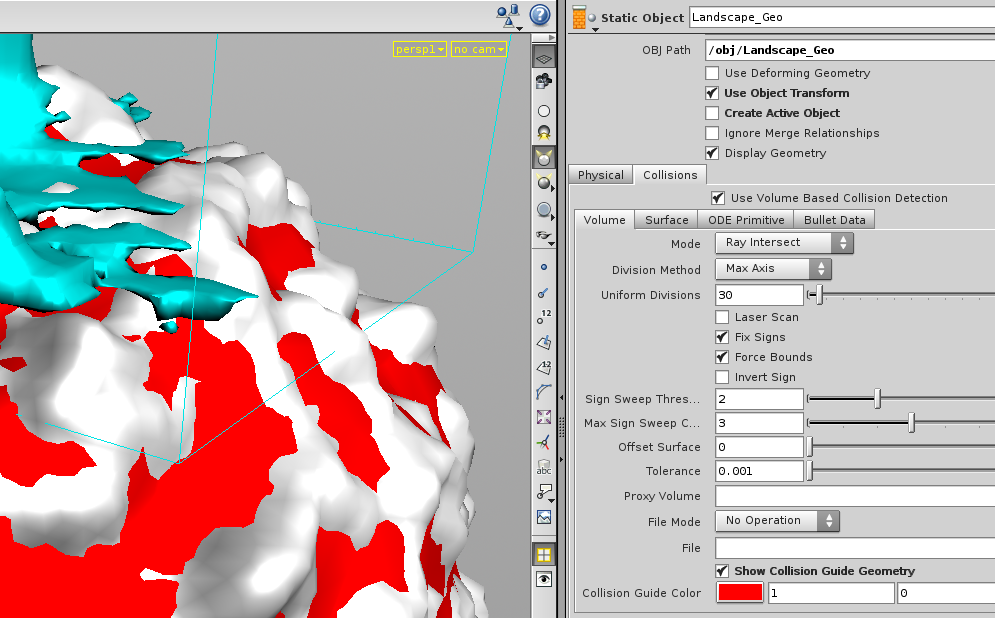Screen dimensions: 995x618
Task: Enable Use Deforming Geometry
Action: (712, 73)
